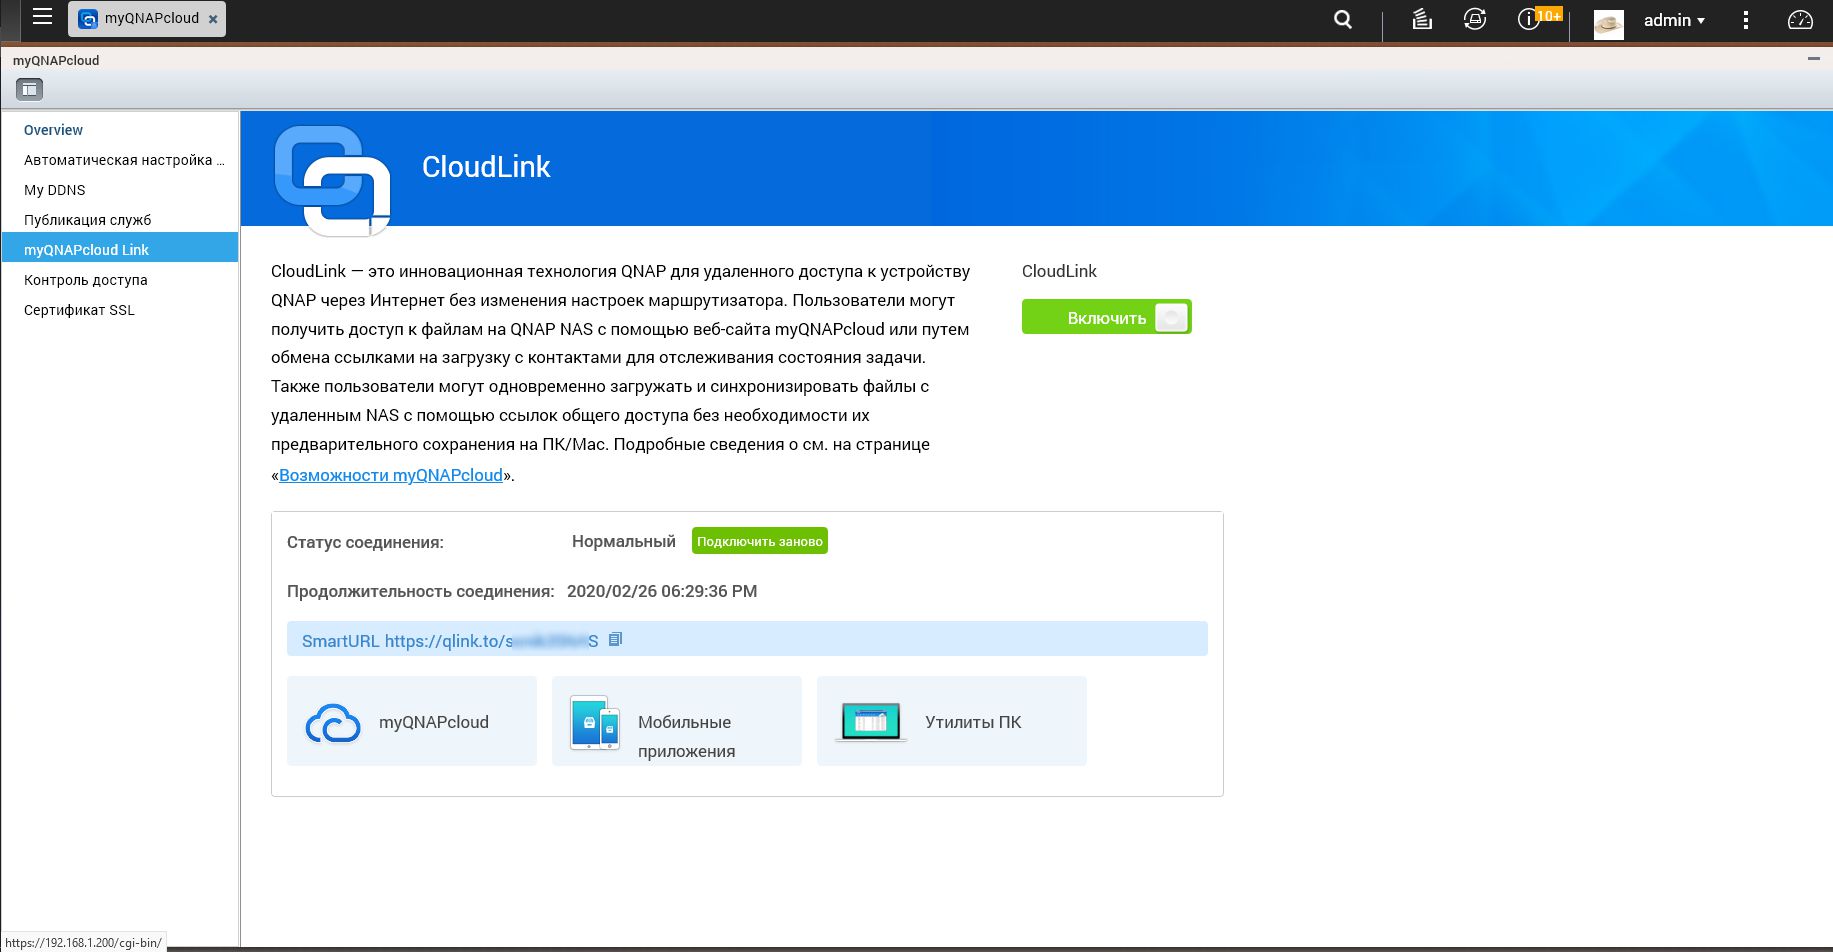Close the myQNAPcloud taskbar tab

coord(213,19)
